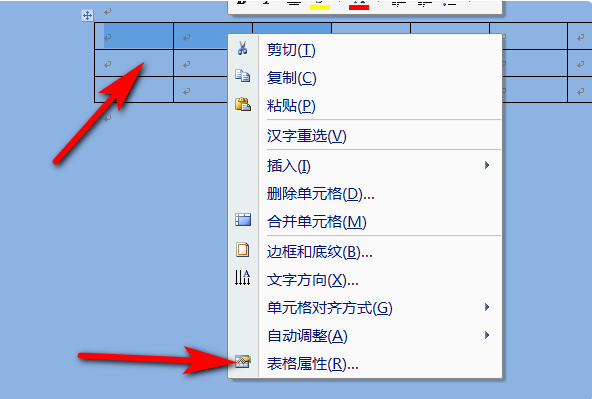
Task: Click the text direction icon for 文字方向
Action: coord(242,278)
